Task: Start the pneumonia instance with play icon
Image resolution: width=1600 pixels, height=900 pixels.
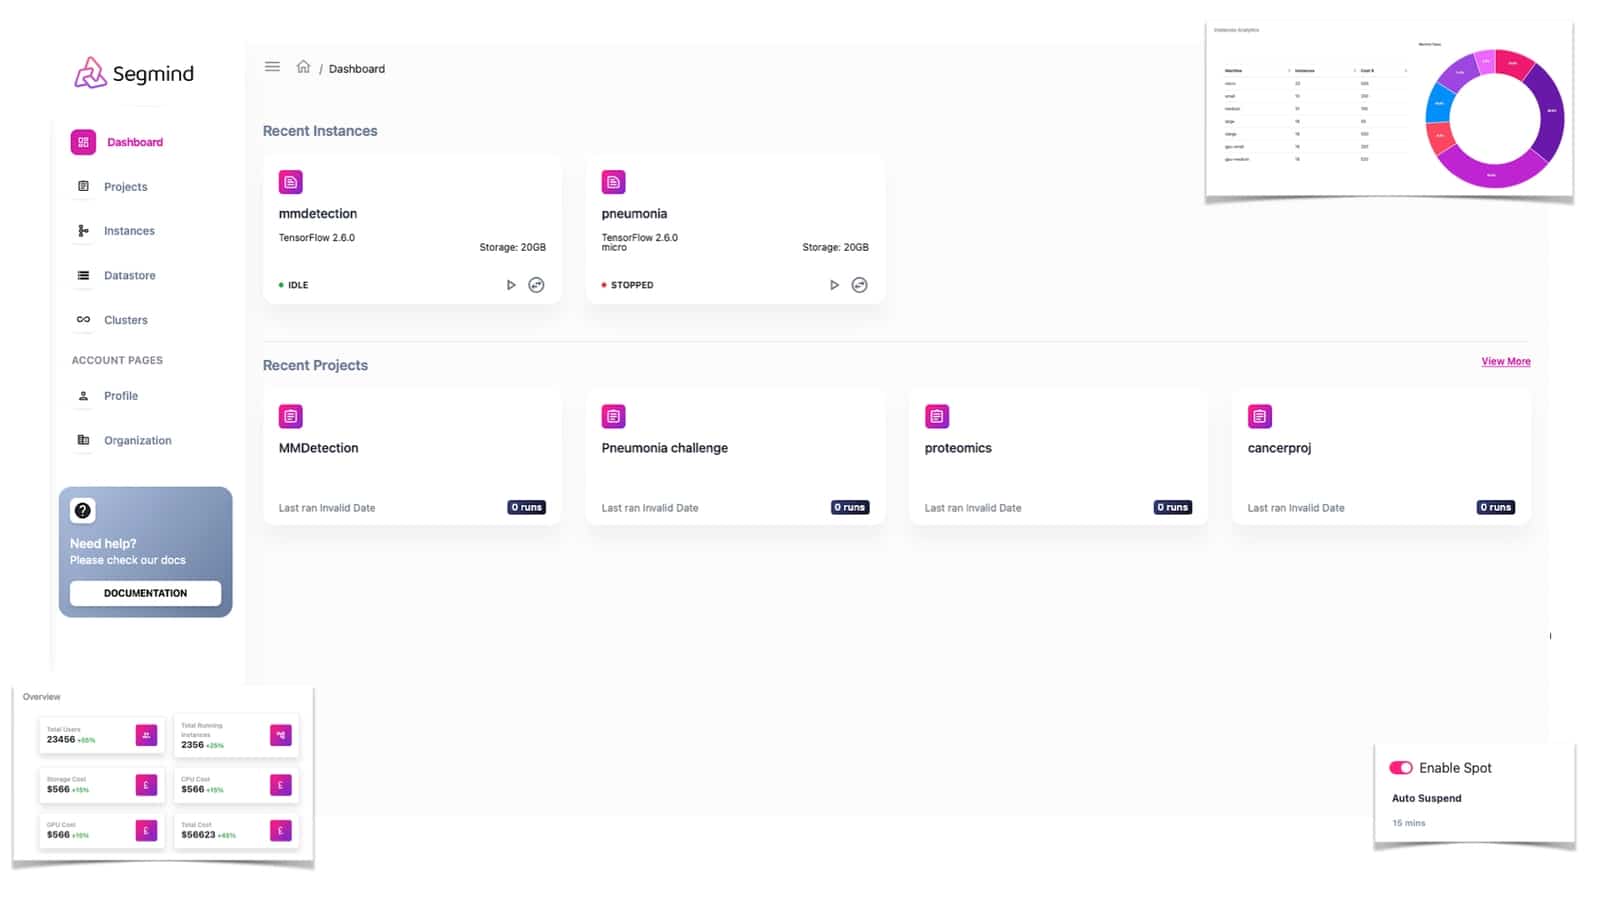Action: click(834, 285)
